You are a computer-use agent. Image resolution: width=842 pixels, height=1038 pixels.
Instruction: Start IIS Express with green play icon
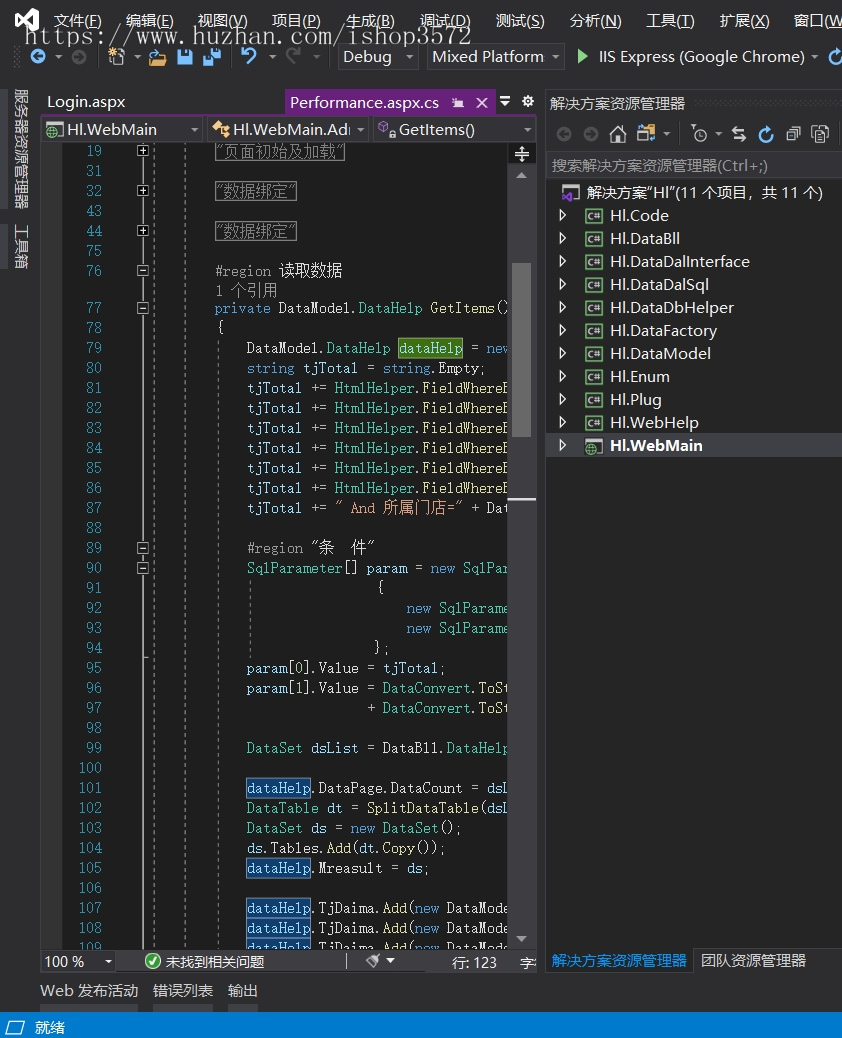point(583,56)
